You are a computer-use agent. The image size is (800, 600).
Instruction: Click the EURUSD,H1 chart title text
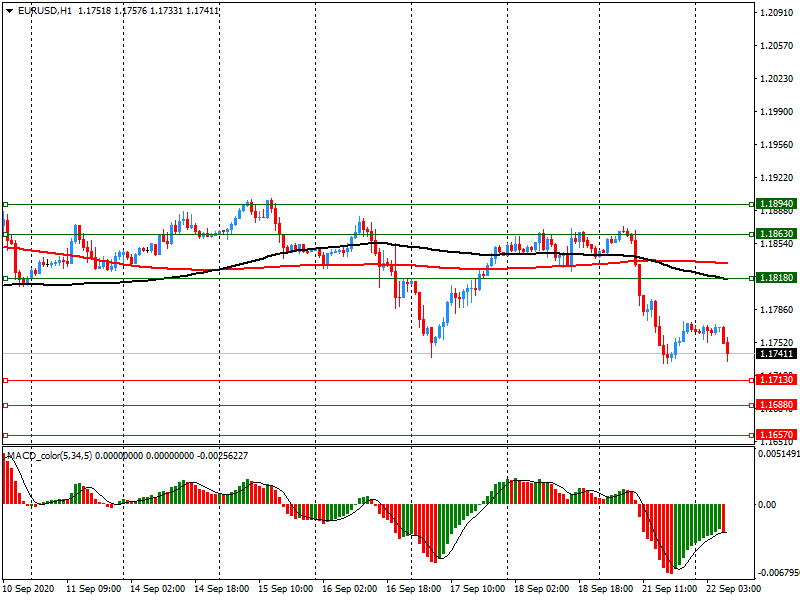click(x=45, y=11)
